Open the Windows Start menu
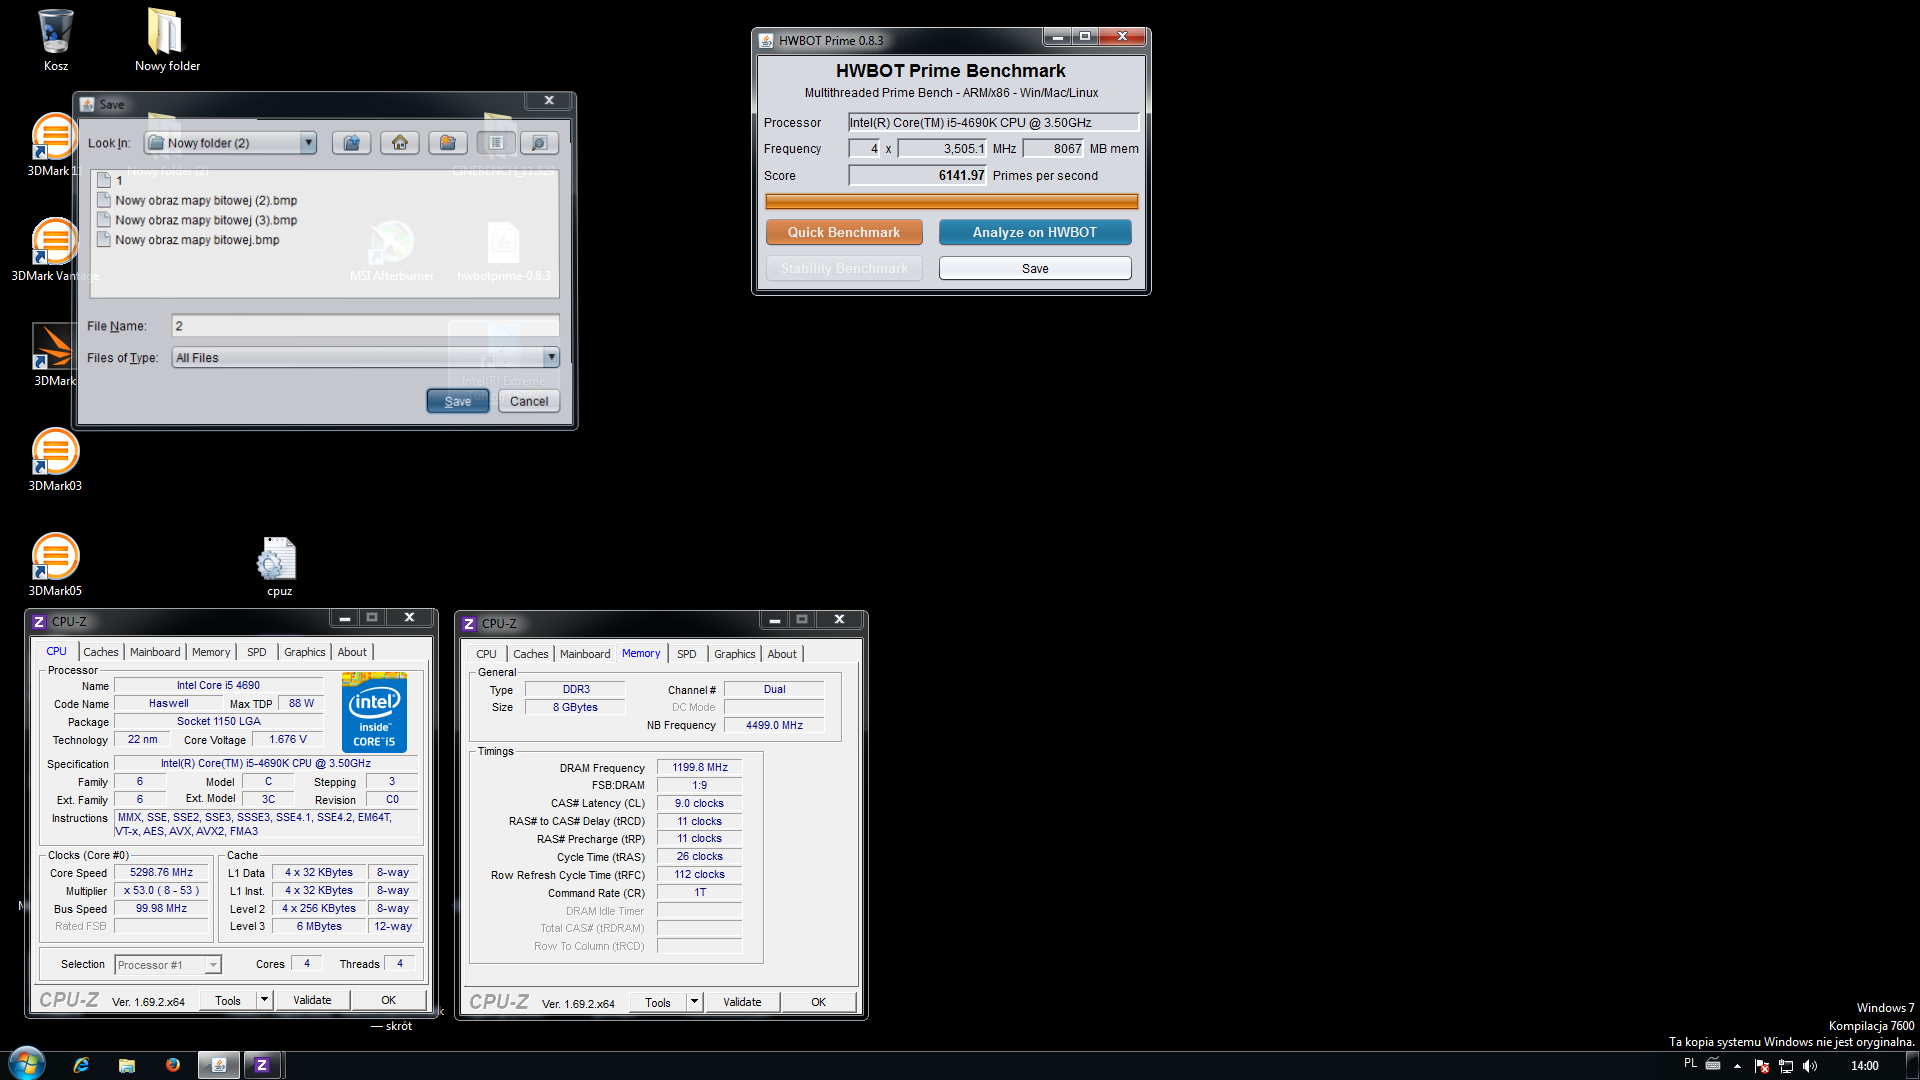This screenshot has width=1920, height=1080. 27,1065
